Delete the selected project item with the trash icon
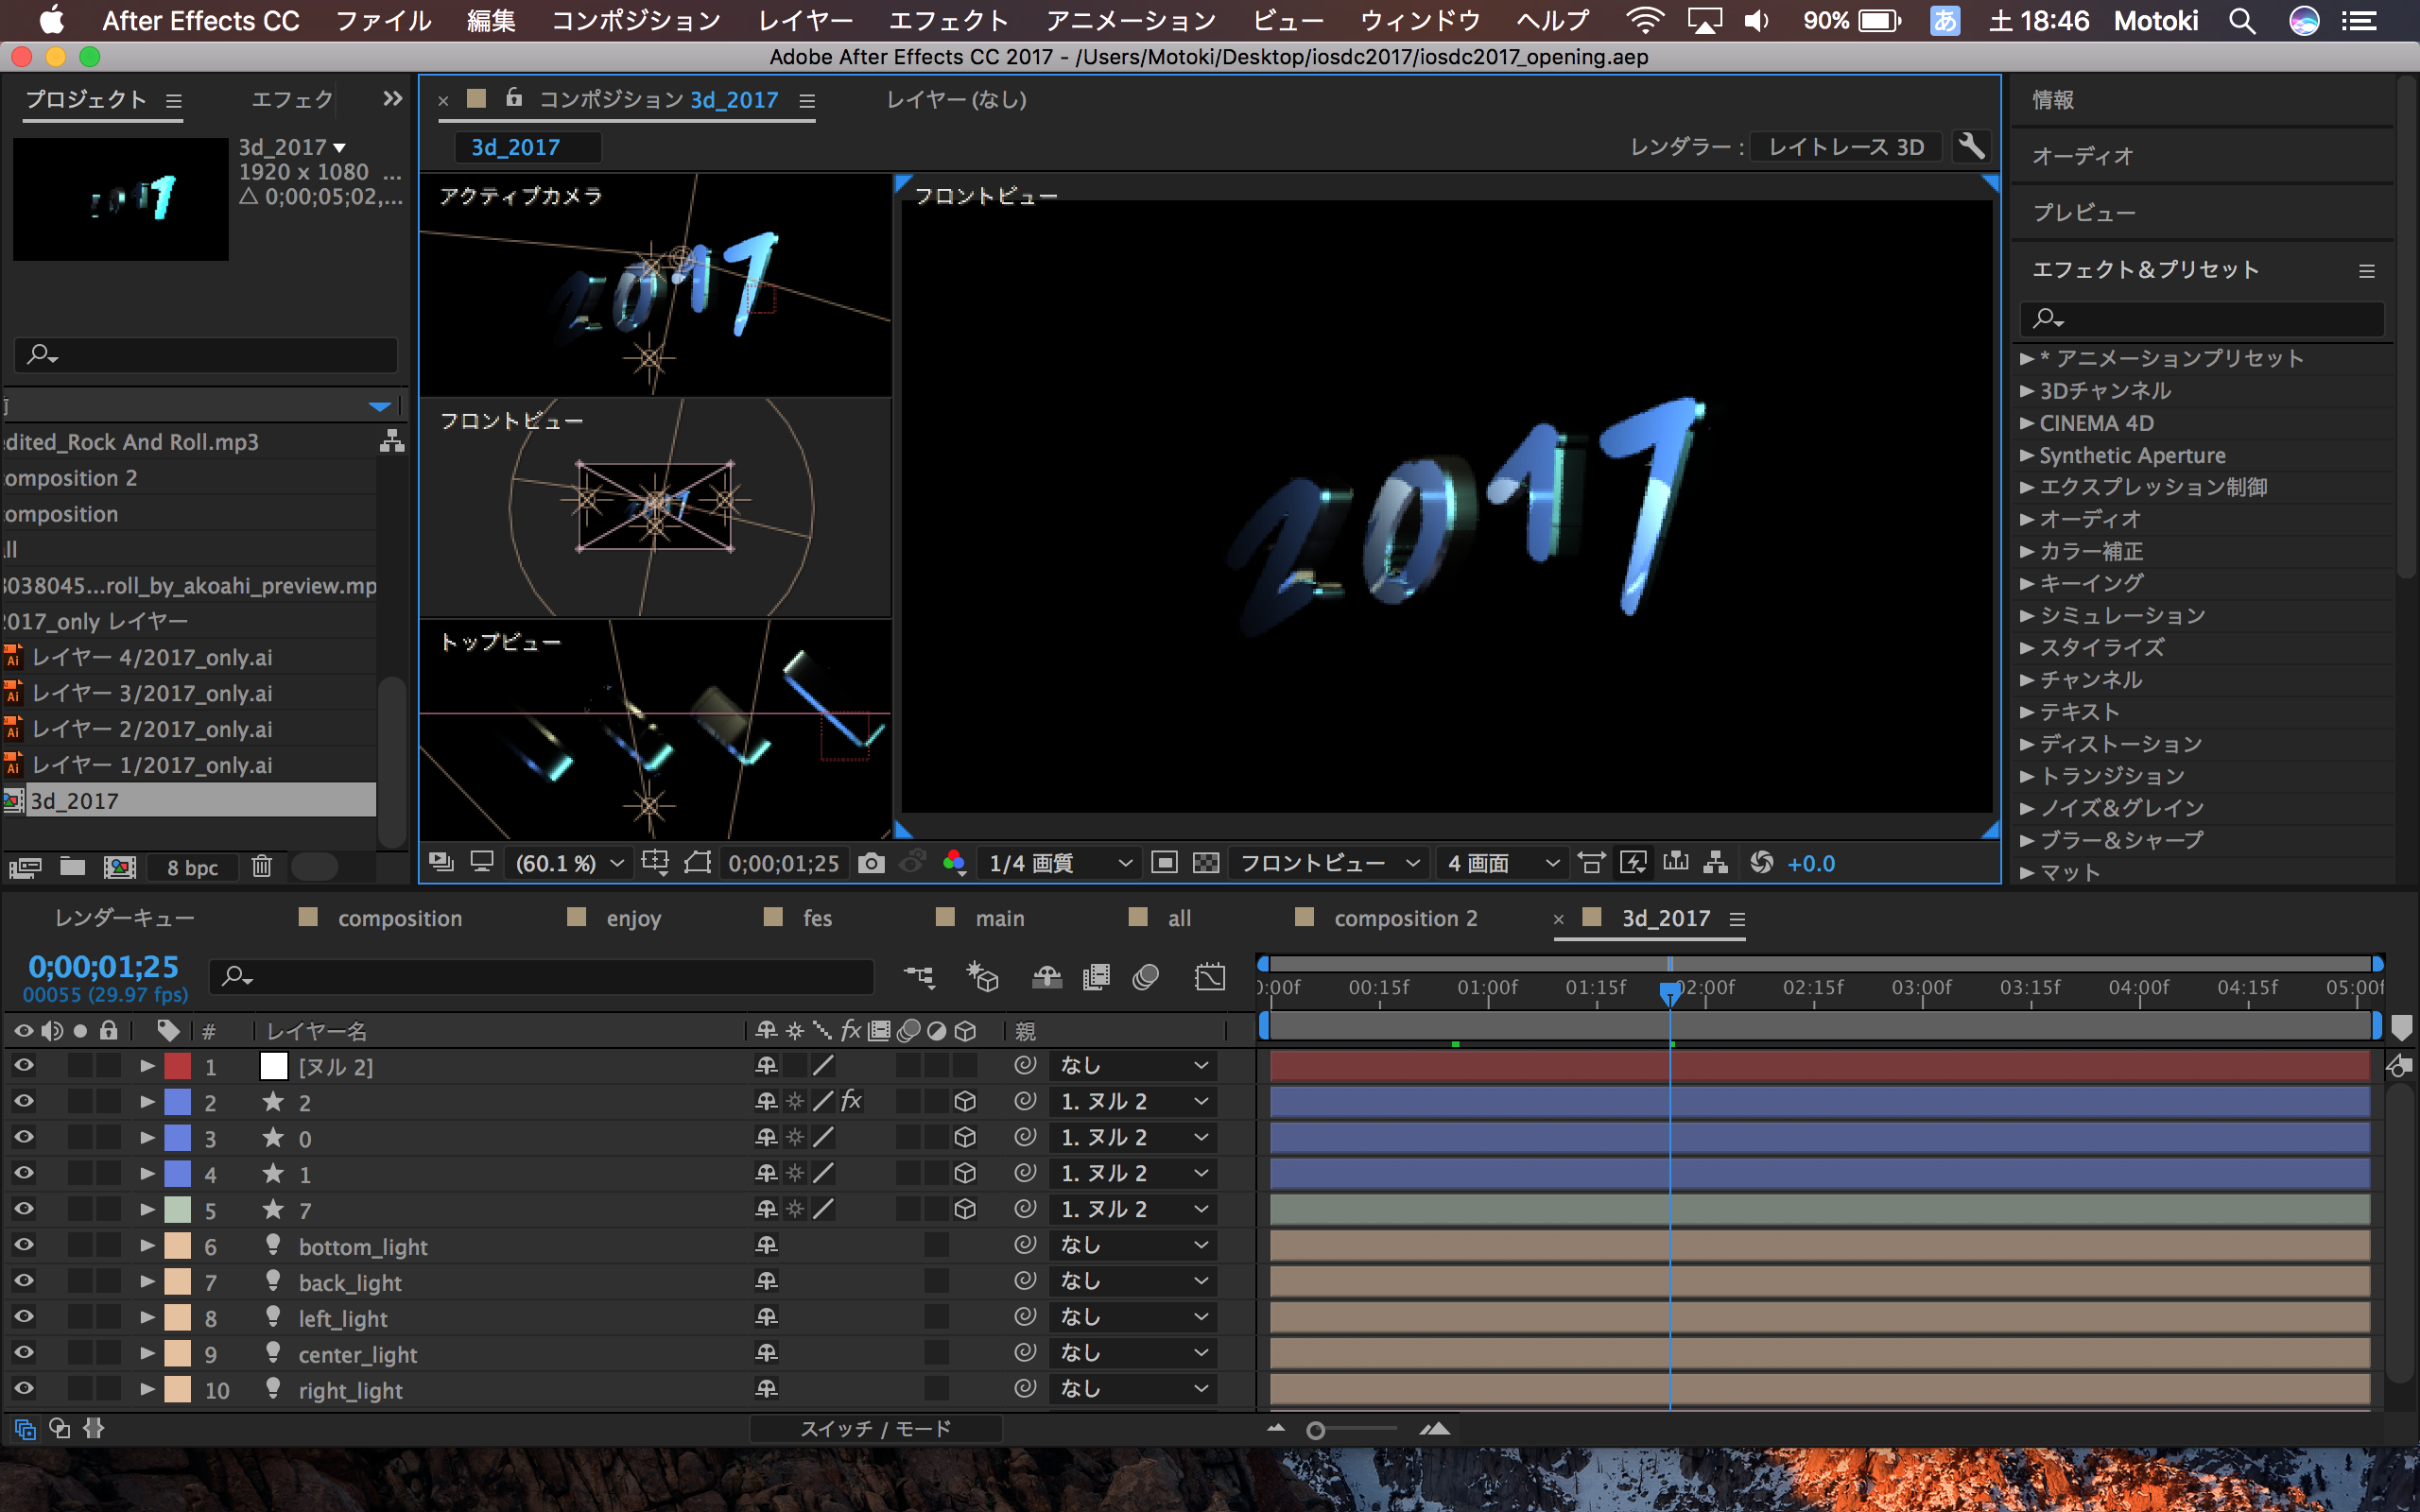 tap(262, 867)
